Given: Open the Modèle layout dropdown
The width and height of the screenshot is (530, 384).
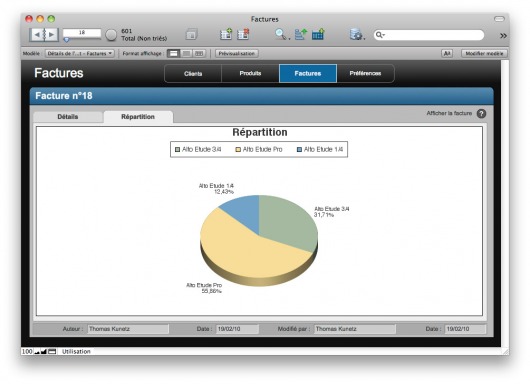Looking at the screenshot, I should point(80,53).
